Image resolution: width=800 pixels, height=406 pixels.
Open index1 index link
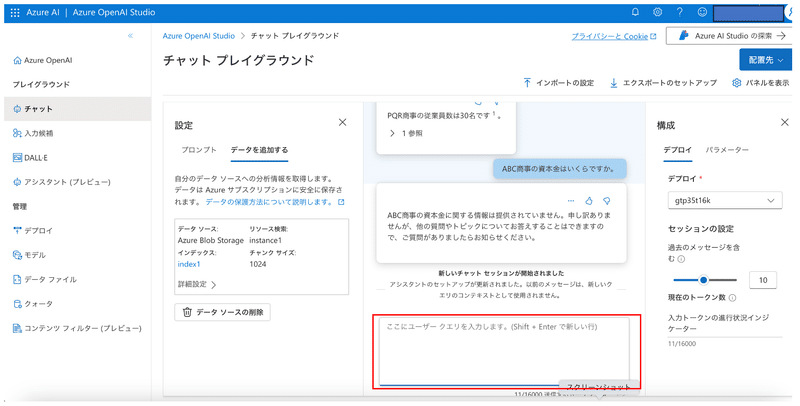tap(189, 264)
